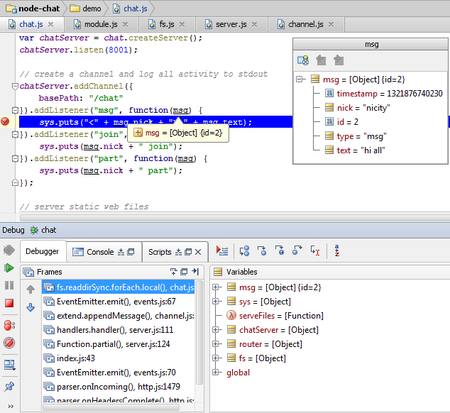This screenshot has width=450, height=413.
Task: Click node-chat breadcrumb
Action: (x=33, y=9)
